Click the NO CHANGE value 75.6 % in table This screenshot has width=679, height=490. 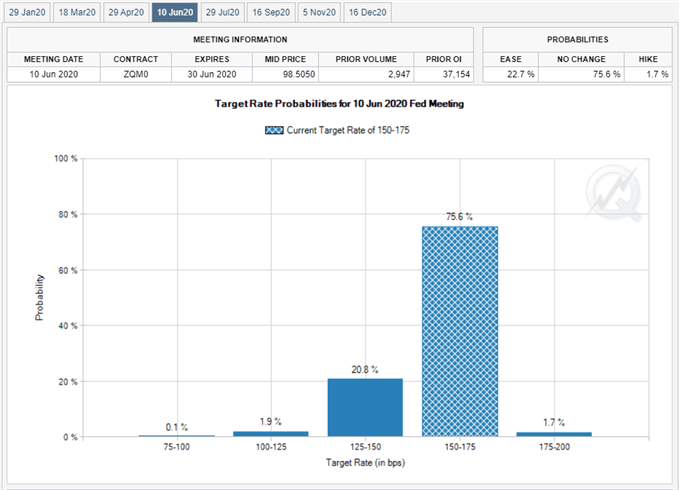(x=606, y=74)
